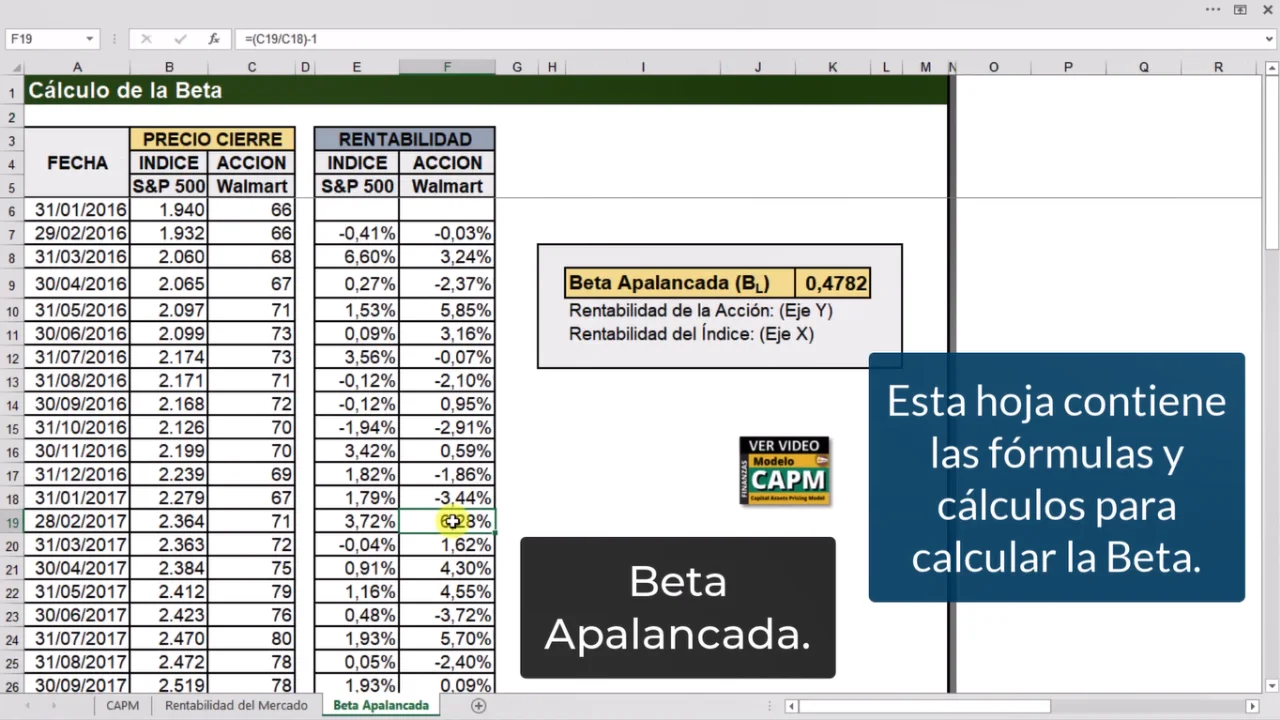1280x720 pixels.
Task: Select the row 9 header
Action: pyautogui.click(x=12, y=285)
